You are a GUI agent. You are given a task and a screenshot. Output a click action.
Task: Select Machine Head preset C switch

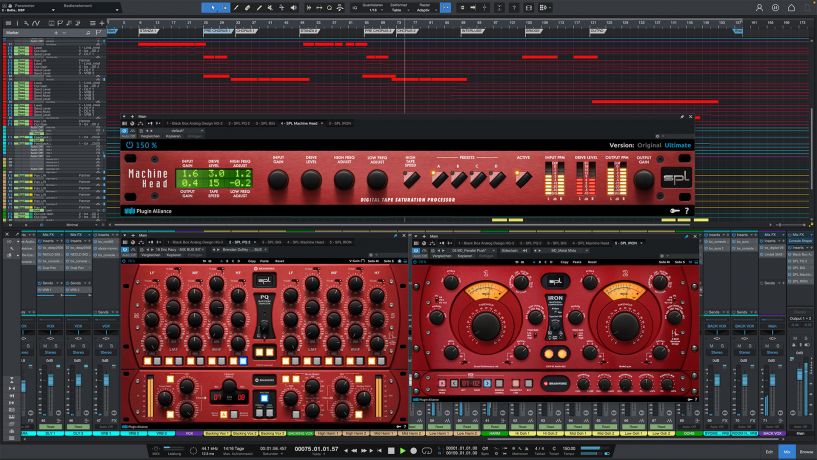coord(478,180)
